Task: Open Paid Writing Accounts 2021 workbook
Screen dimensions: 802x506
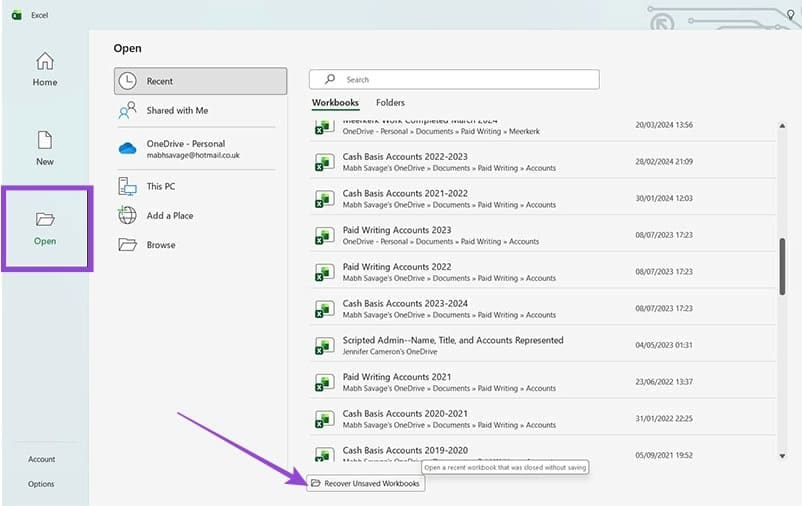Action: (543, 383)
